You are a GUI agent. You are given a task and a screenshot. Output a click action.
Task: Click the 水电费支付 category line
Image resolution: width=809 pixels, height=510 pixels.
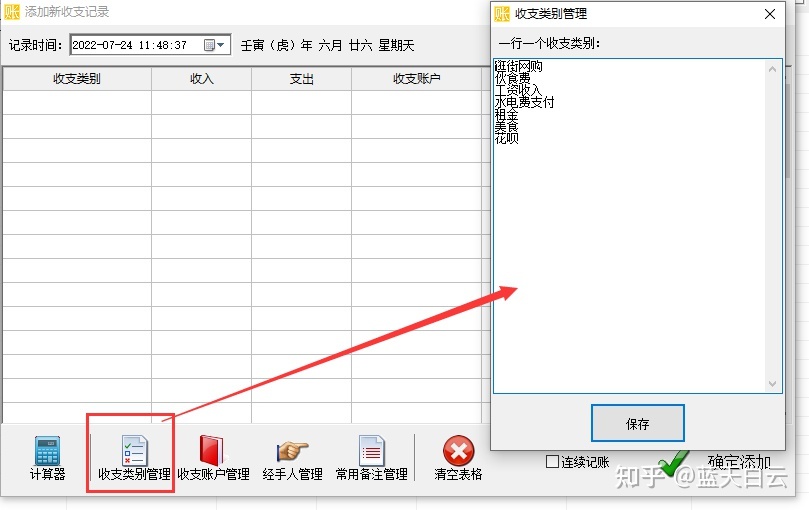click(x=524, y=102)
